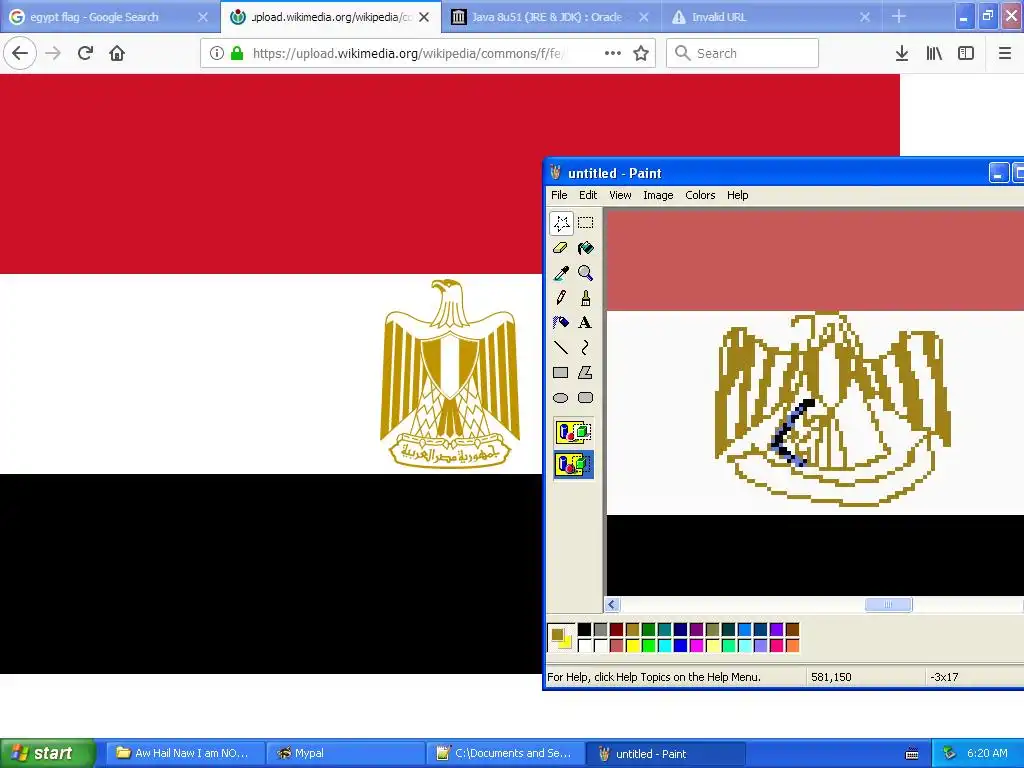Open the Colors menu in Paint
Screen dimensions: 1024x768
click(x=700, y=195)
